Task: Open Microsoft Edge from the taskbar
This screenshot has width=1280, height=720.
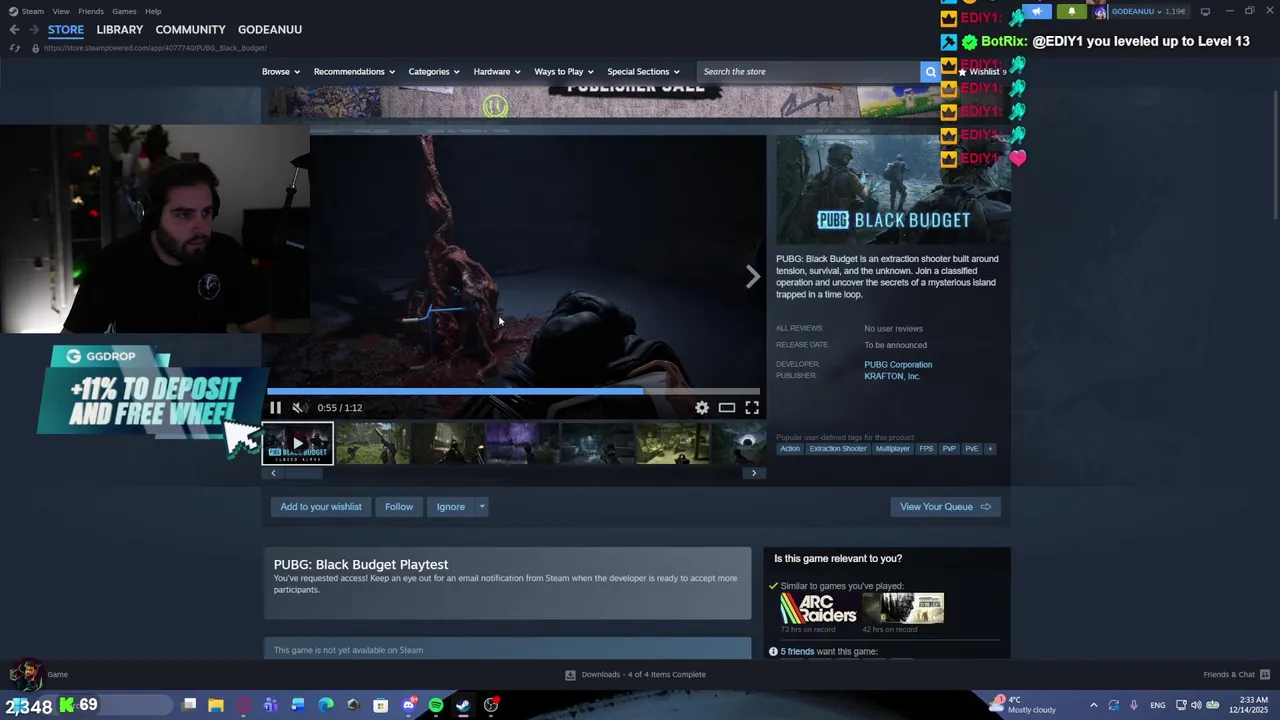Action: coord(326,705)
